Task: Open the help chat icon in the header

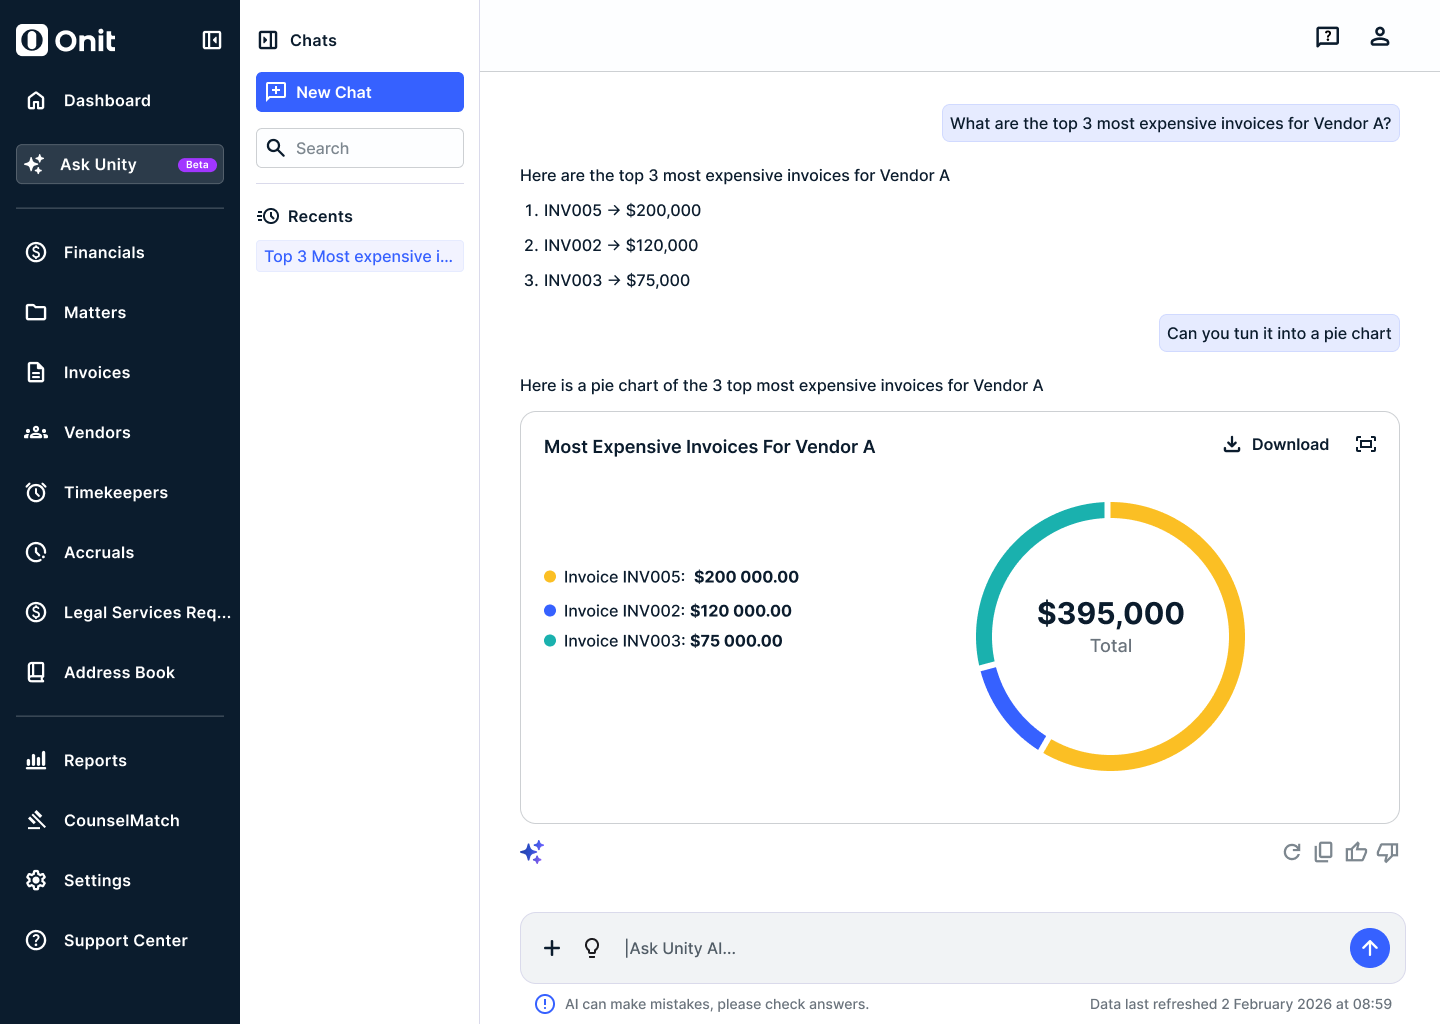Action: [1327, 37]
